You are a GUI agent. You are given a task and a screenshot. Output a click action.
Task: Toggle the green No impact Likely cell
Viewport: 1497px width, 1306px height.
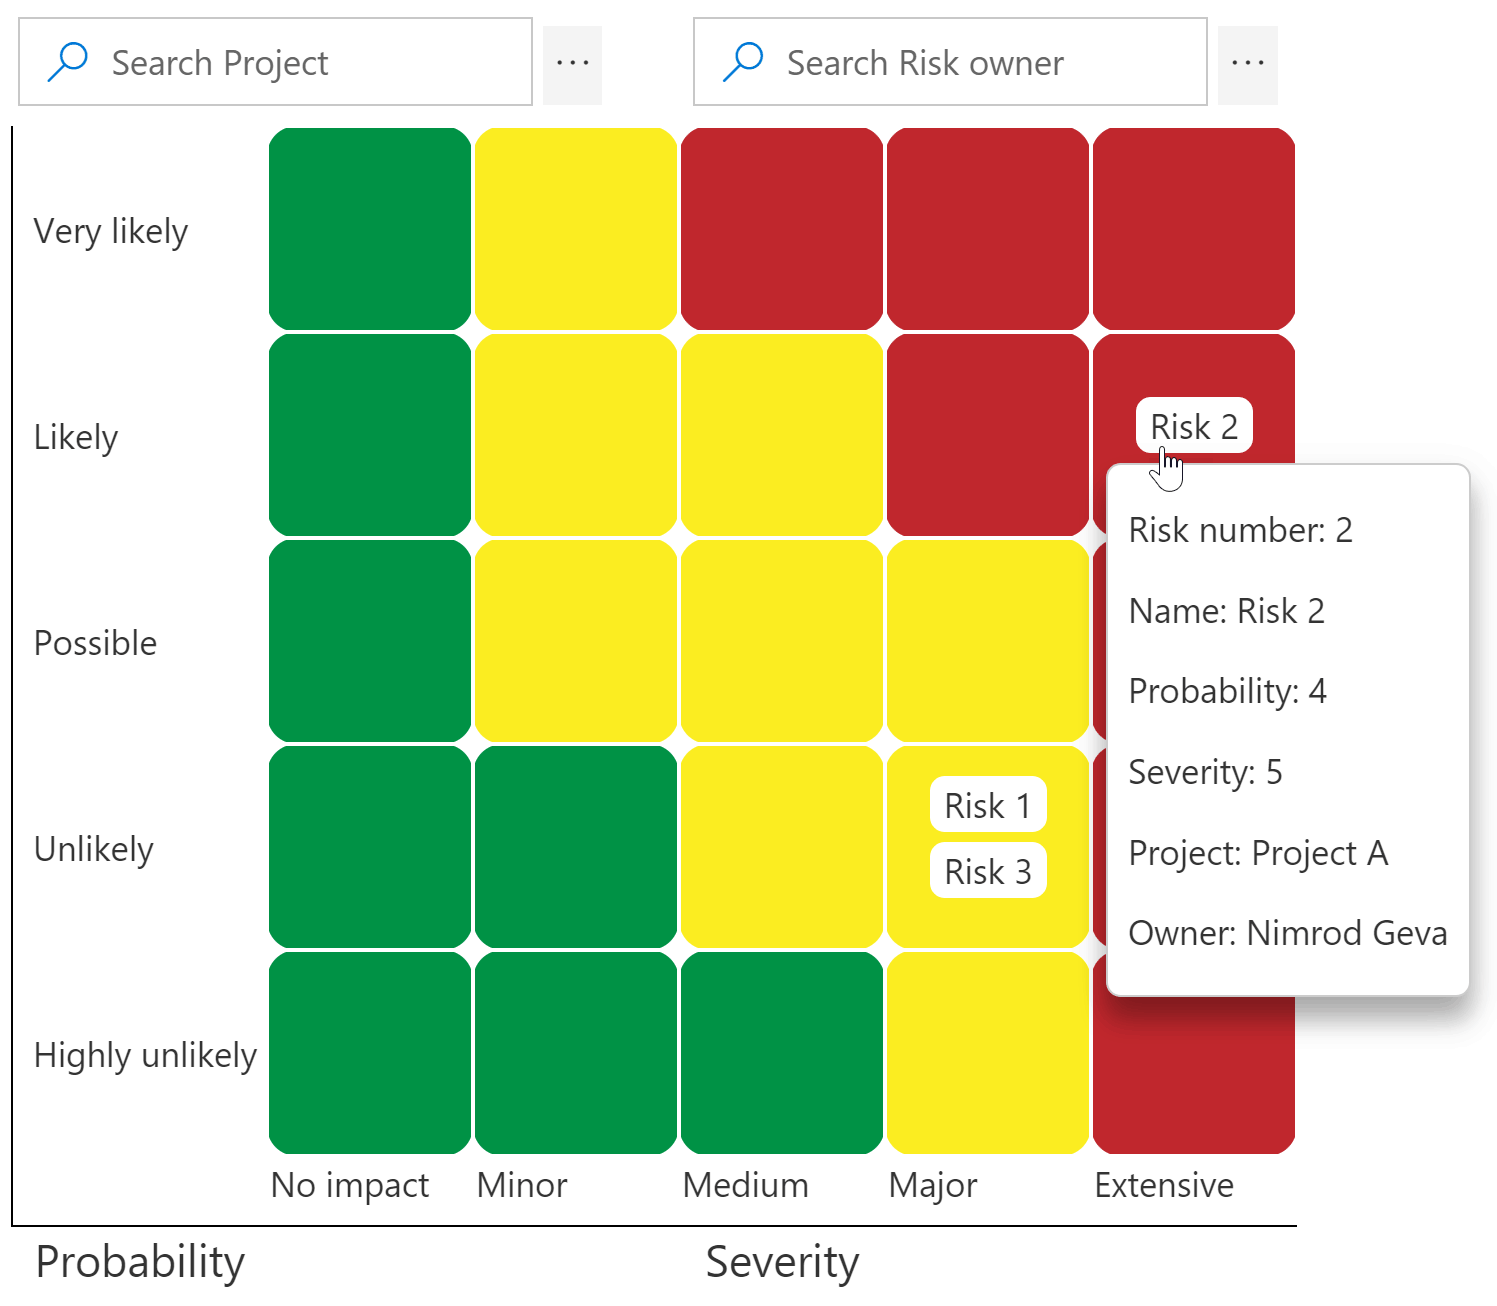369,435
